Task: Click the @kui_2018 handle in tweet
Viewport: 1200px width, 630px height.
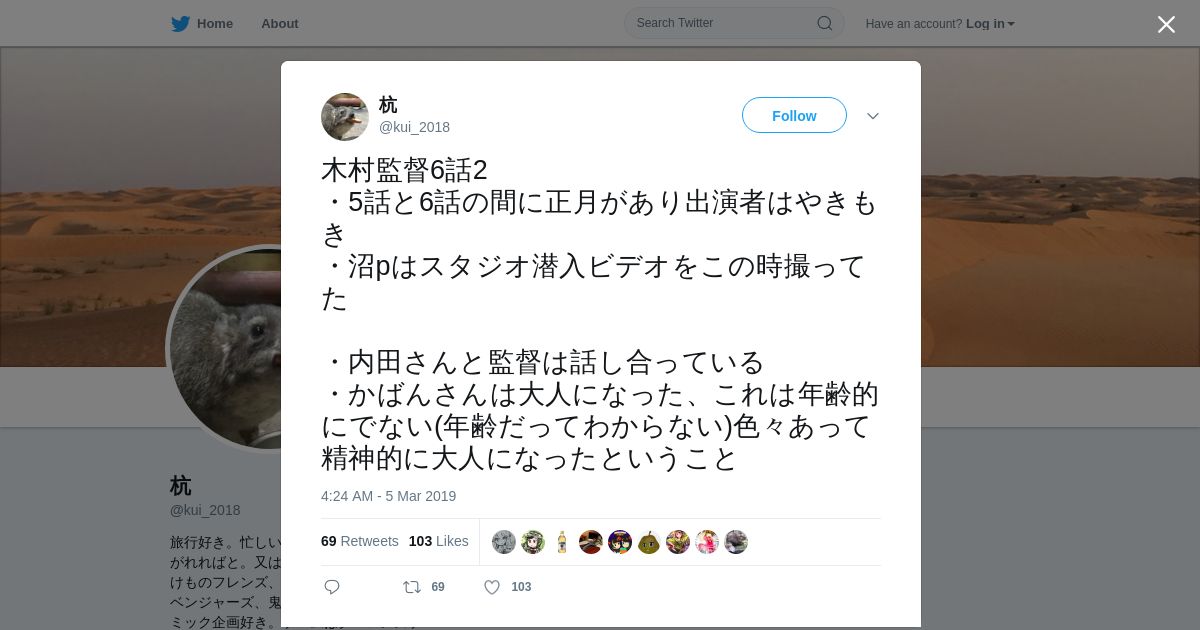Action: (x=414, y=127)
